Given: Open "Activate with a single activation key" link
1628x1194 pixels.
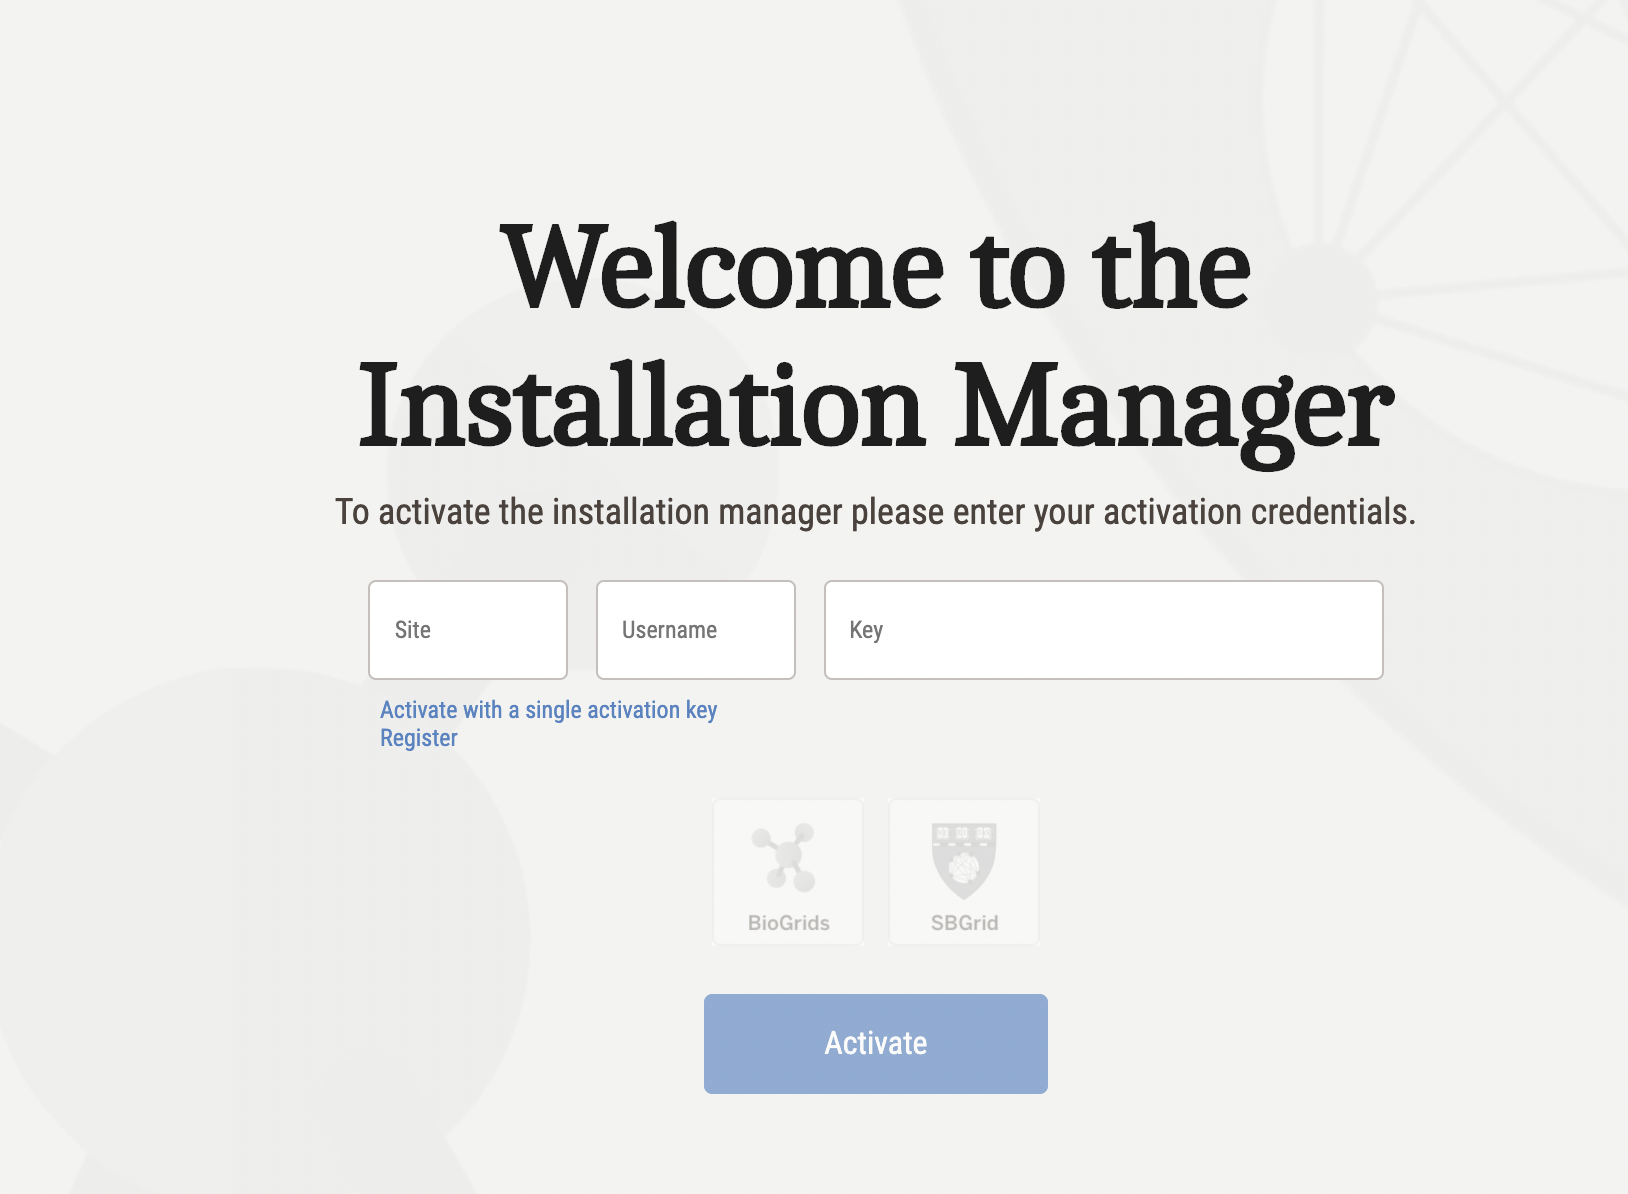Looking at the screenshot, I should pyautogui.click(x=548, y=710).
